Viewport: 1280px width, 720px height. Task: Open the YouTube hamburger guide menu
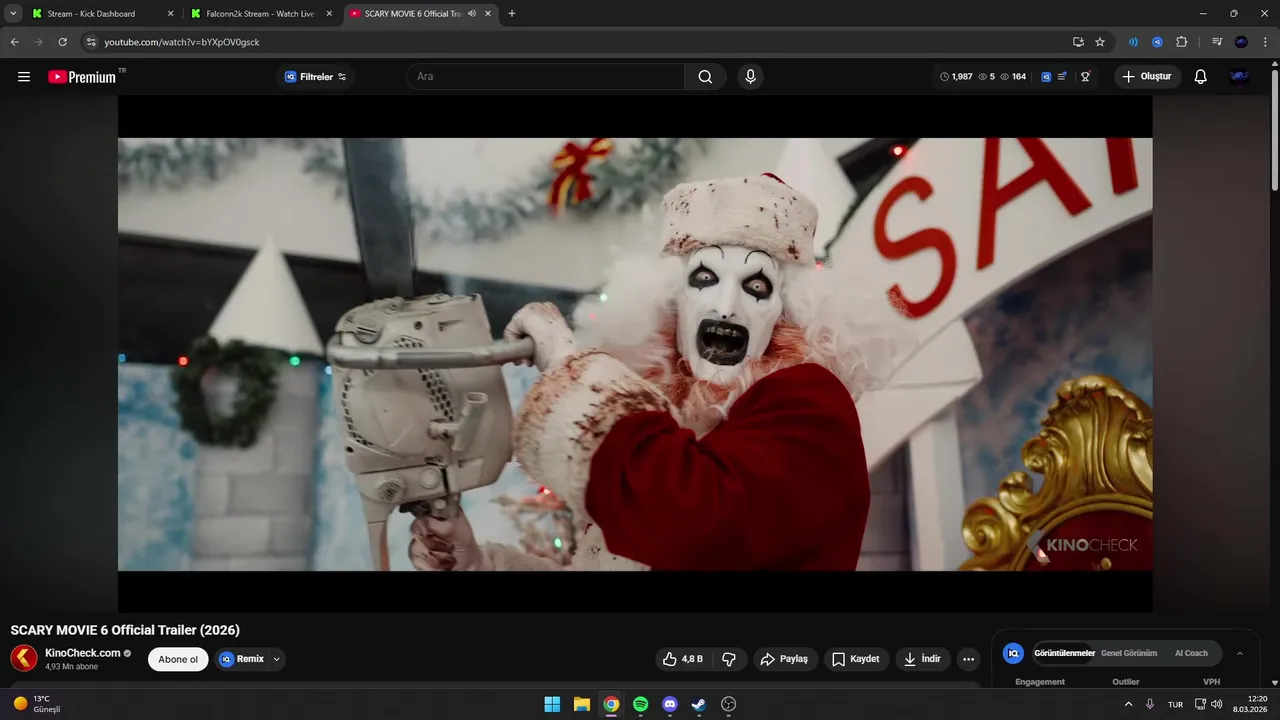(x=24, y=77)
